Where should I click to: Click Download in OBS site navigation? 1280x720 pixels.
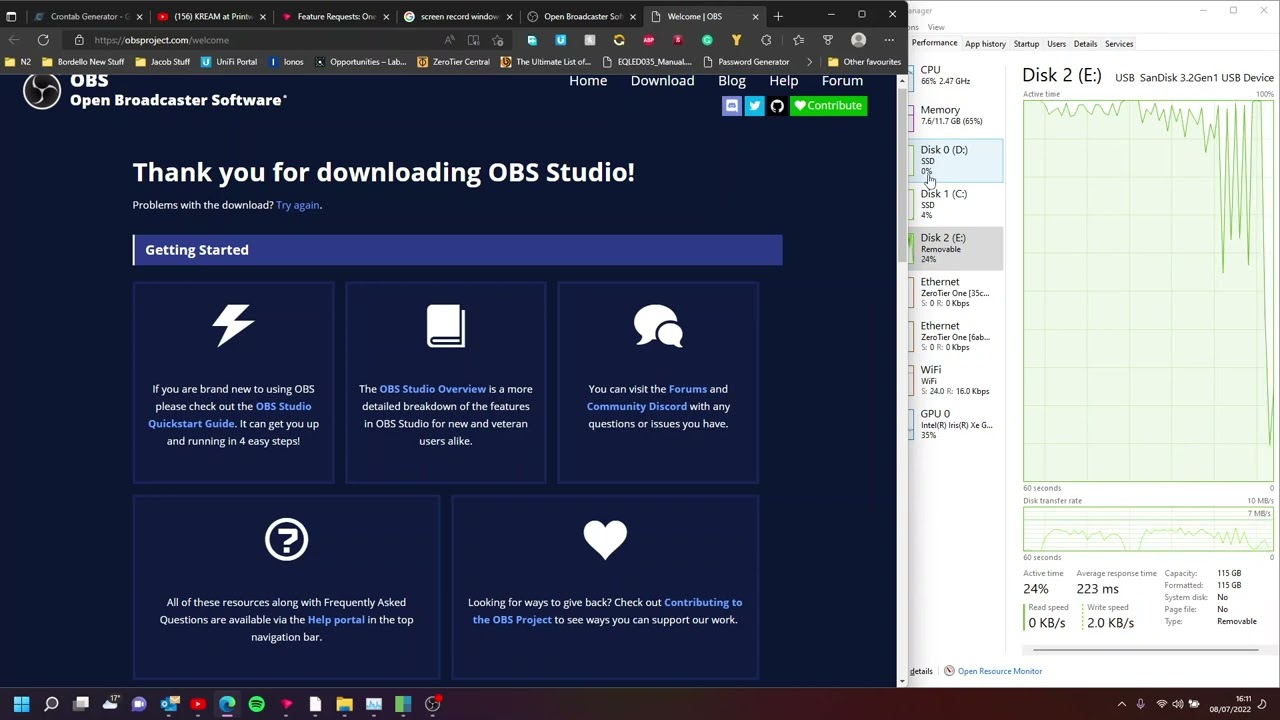pyautogui.click(x=662, y=81)
